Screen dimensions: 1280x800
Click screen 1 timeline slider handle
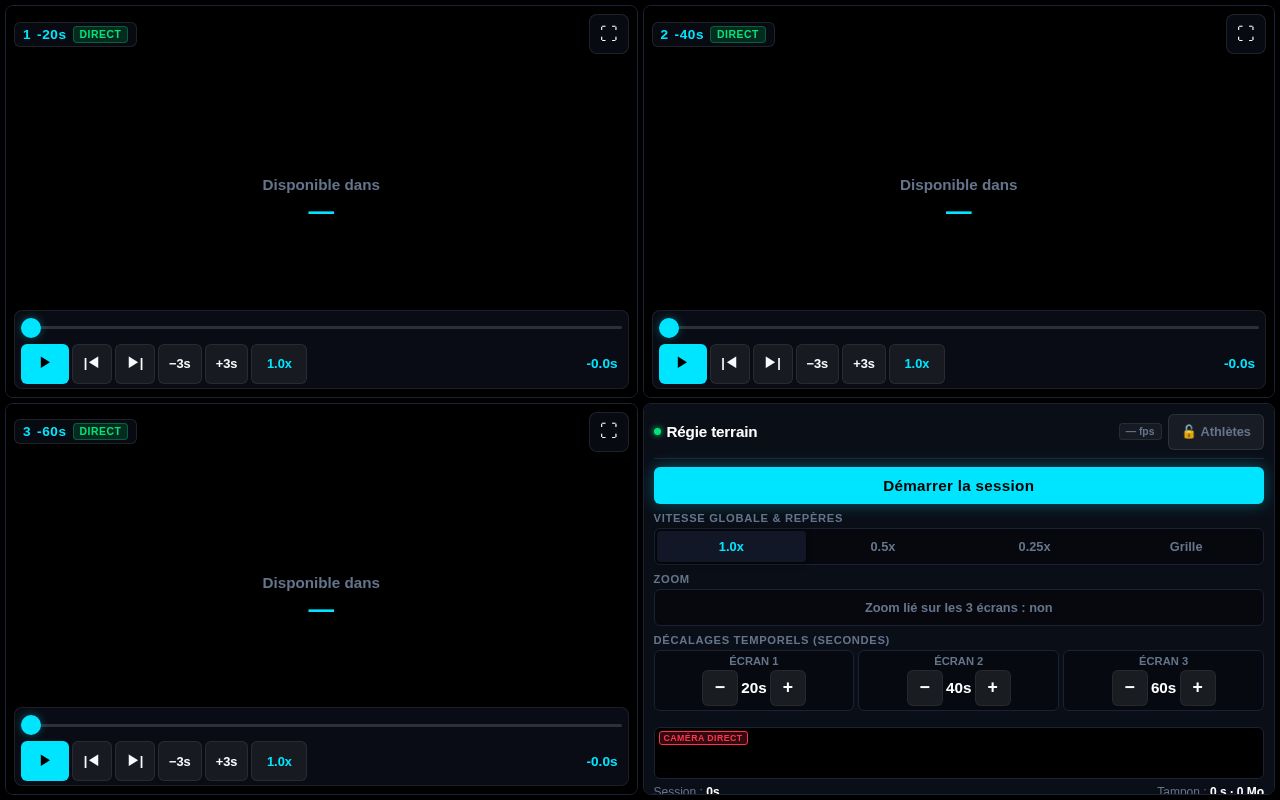click(31, 328)
